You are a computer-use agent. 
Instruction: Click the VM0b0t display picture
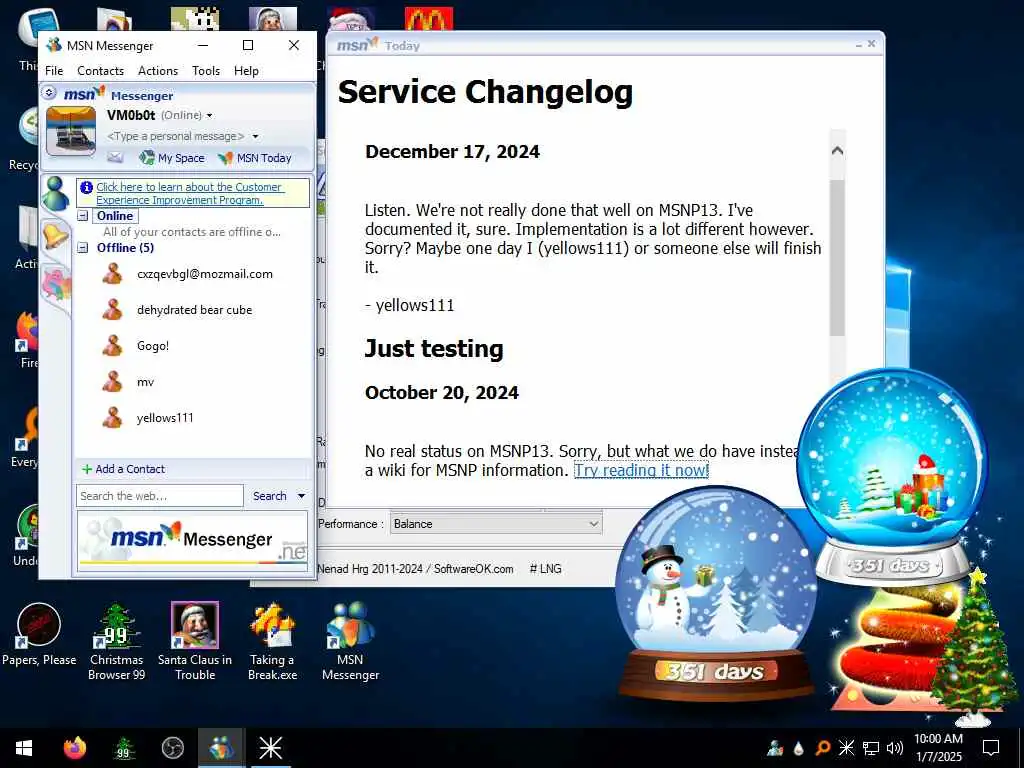pyautogui.click(x=71, y=131)
